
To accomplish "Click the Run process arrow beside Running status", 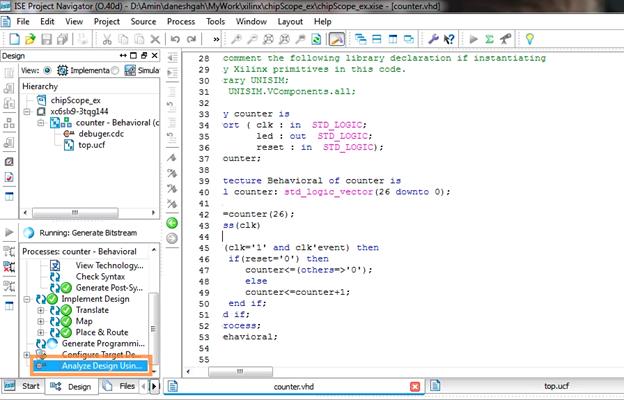I will (9, 233).
